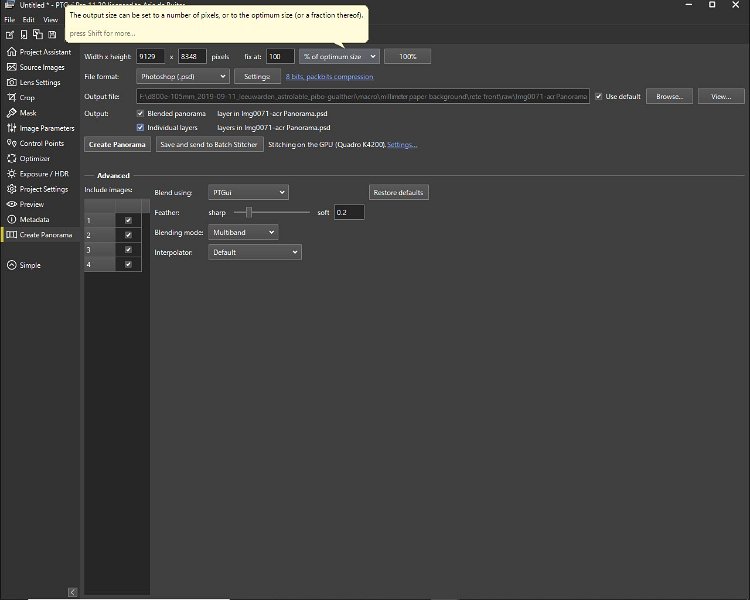Screen dimensions: 750x600
Task: Select the Crop tool in sidebar
Action: tap(27, 98)
